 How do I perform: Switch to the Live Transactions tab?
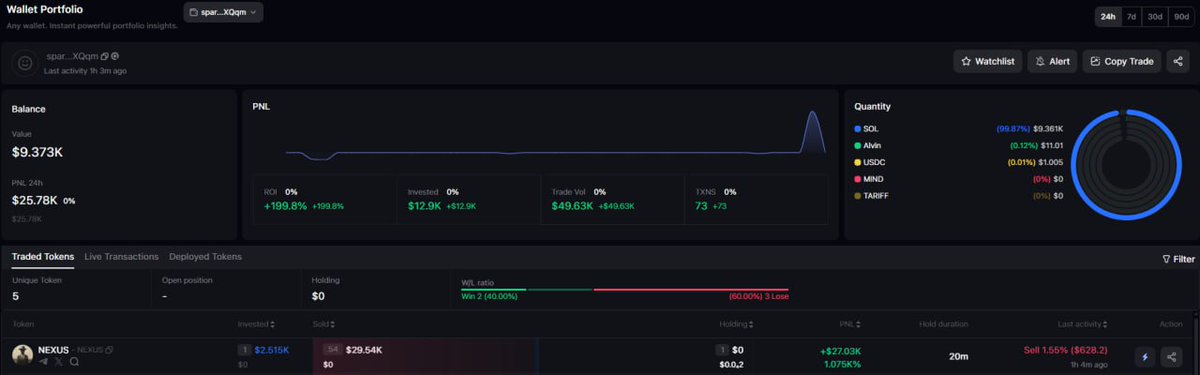click(x=122, y=257)
